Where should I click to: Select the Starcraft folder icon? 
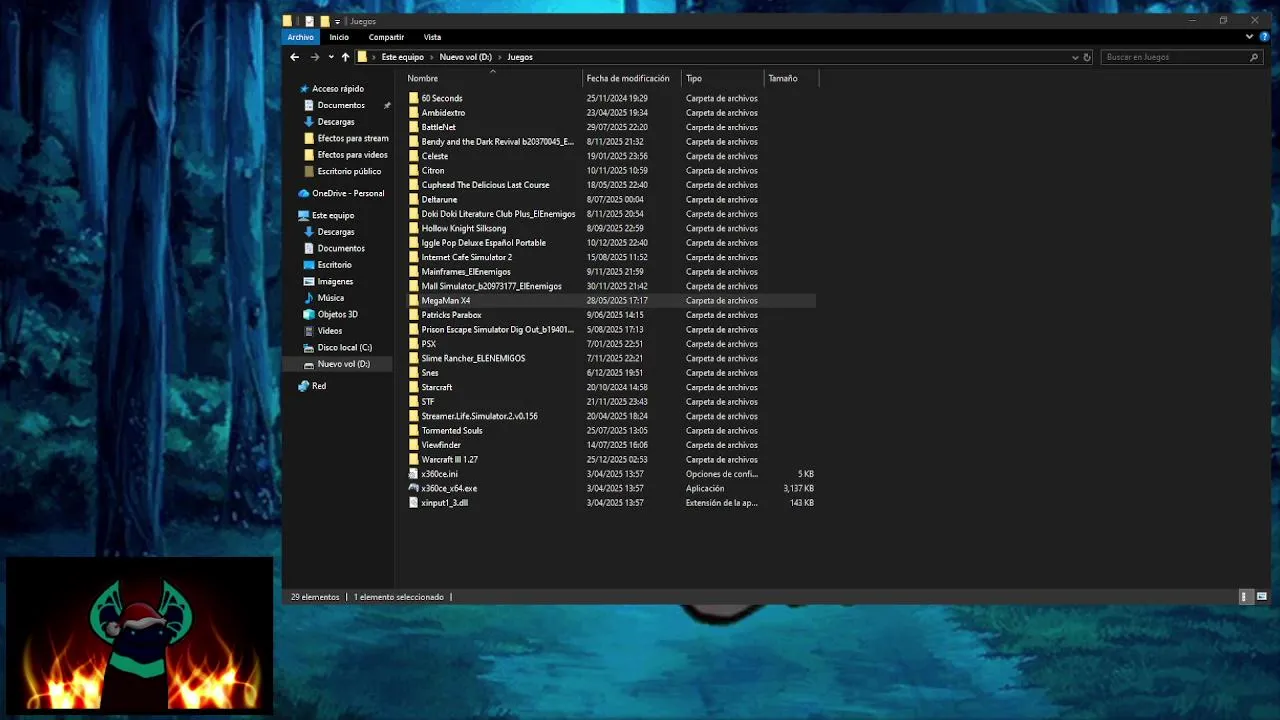click(413, 387)
